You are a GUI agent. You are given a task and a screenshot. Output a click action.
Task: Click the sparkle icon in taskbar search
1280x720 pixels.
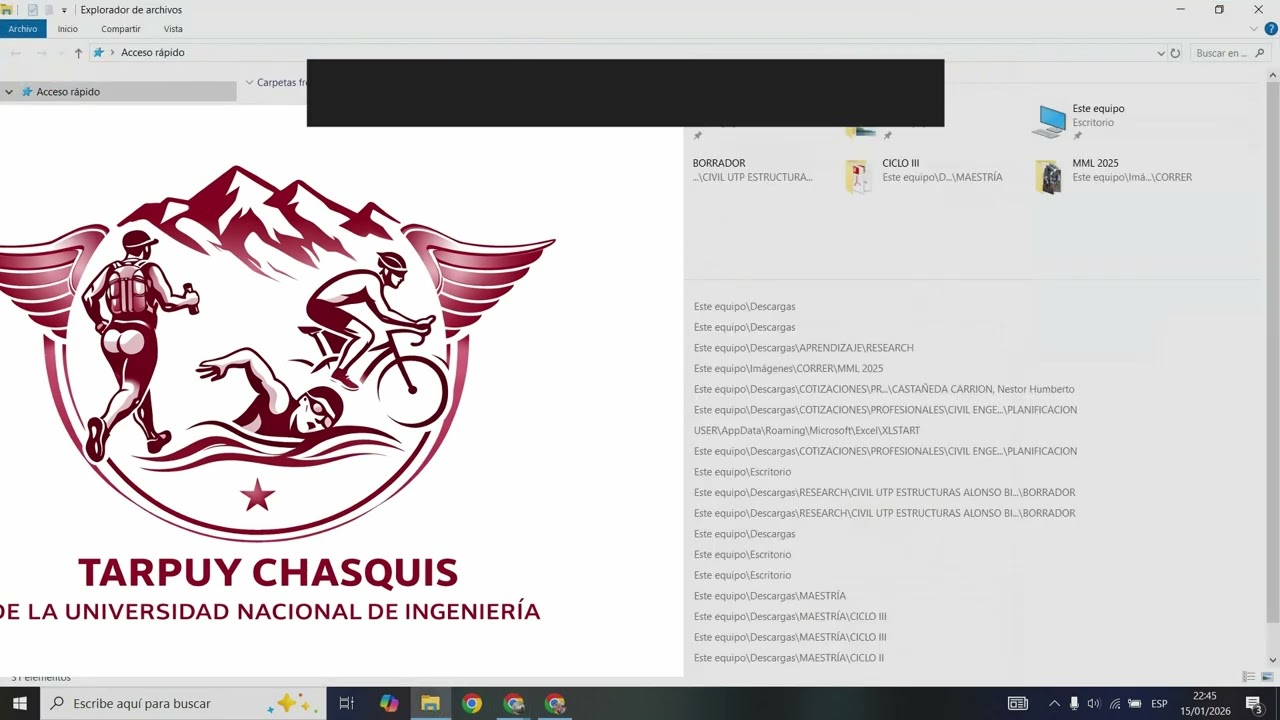coord(292,704)
